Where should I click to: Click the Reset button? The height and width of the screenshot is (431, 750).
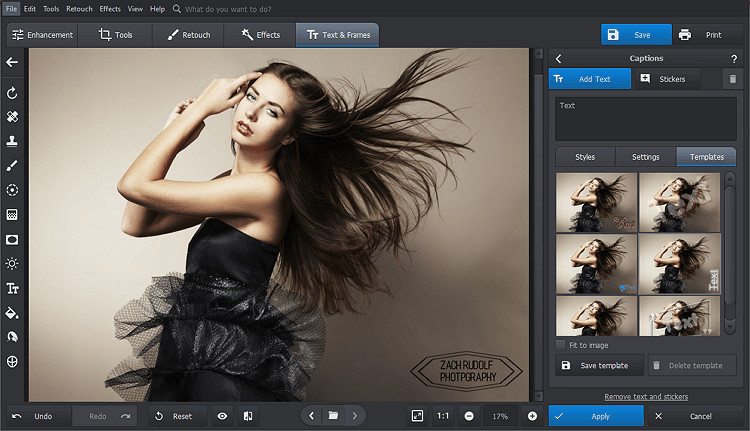(x=177, y=416)
